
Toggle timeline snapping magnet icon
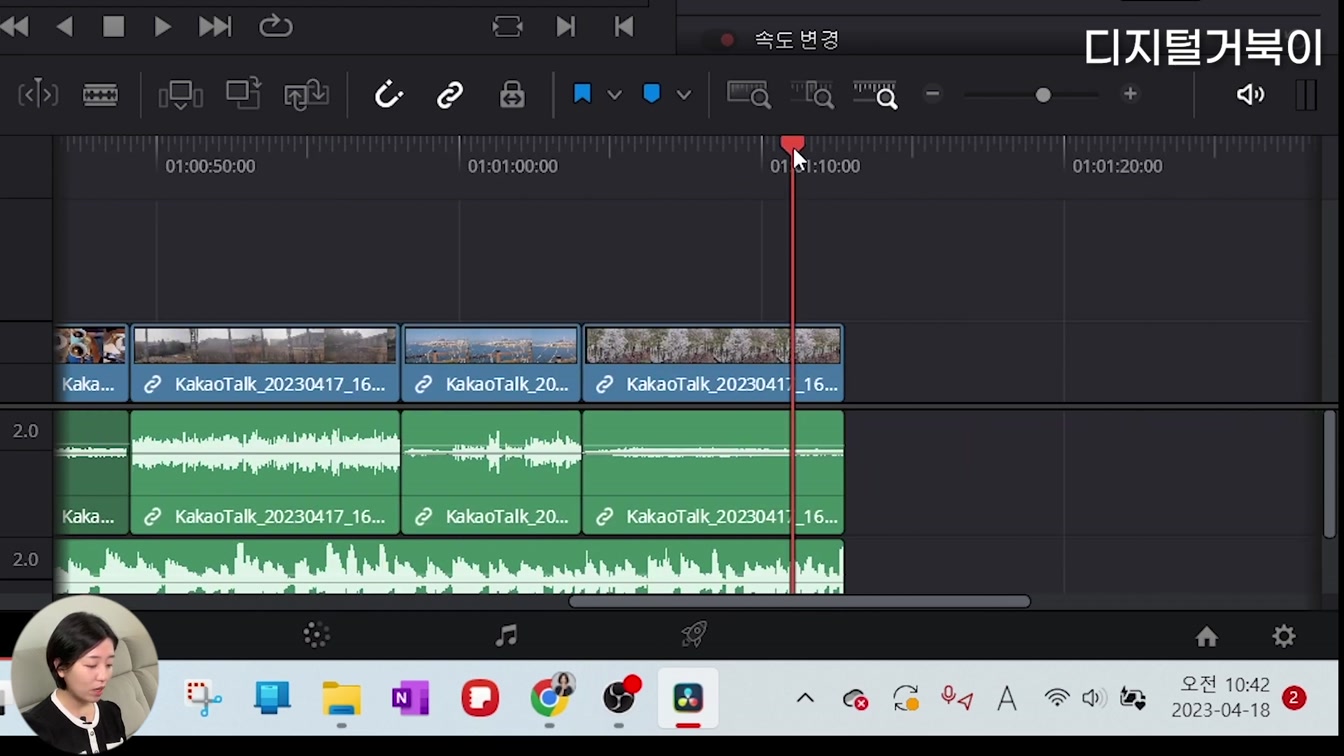tap(388, 95)
